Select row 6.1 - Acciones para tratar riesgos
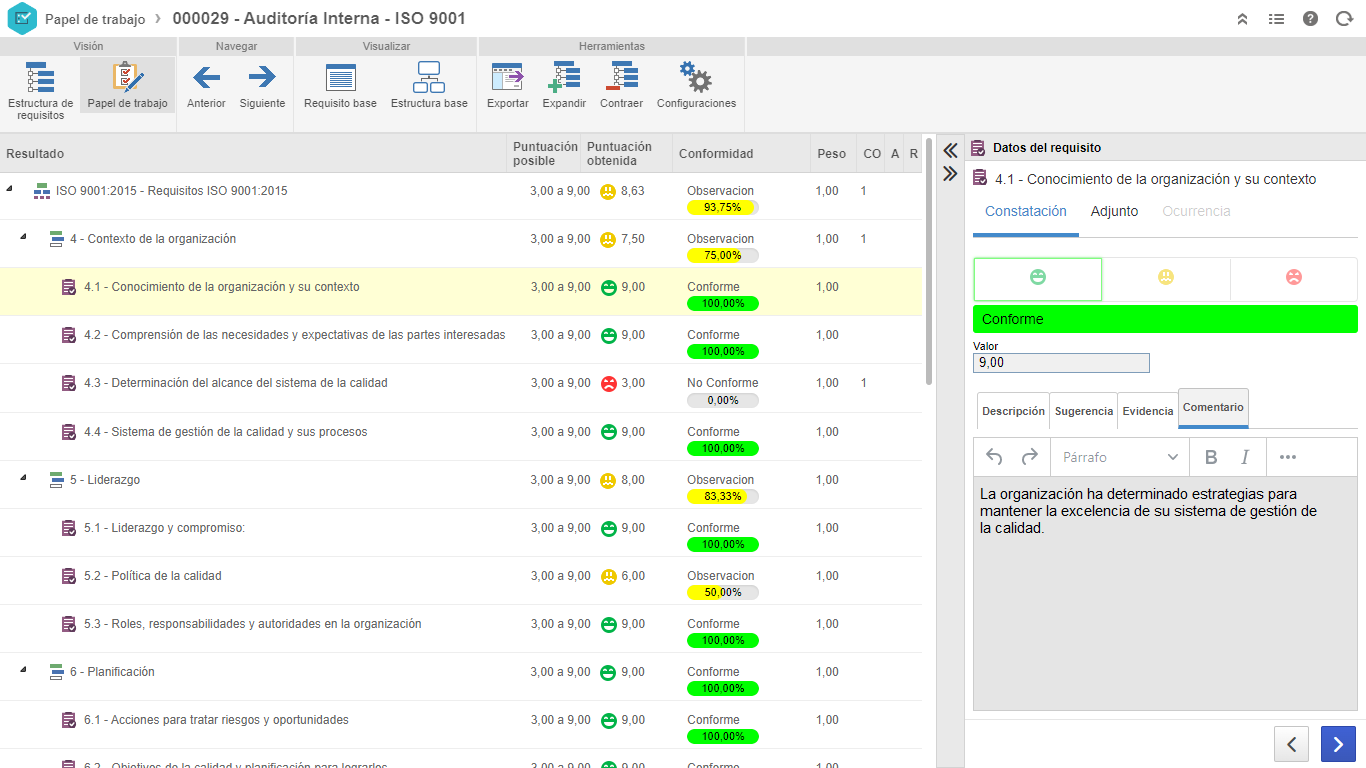 (x=461, y=725)
